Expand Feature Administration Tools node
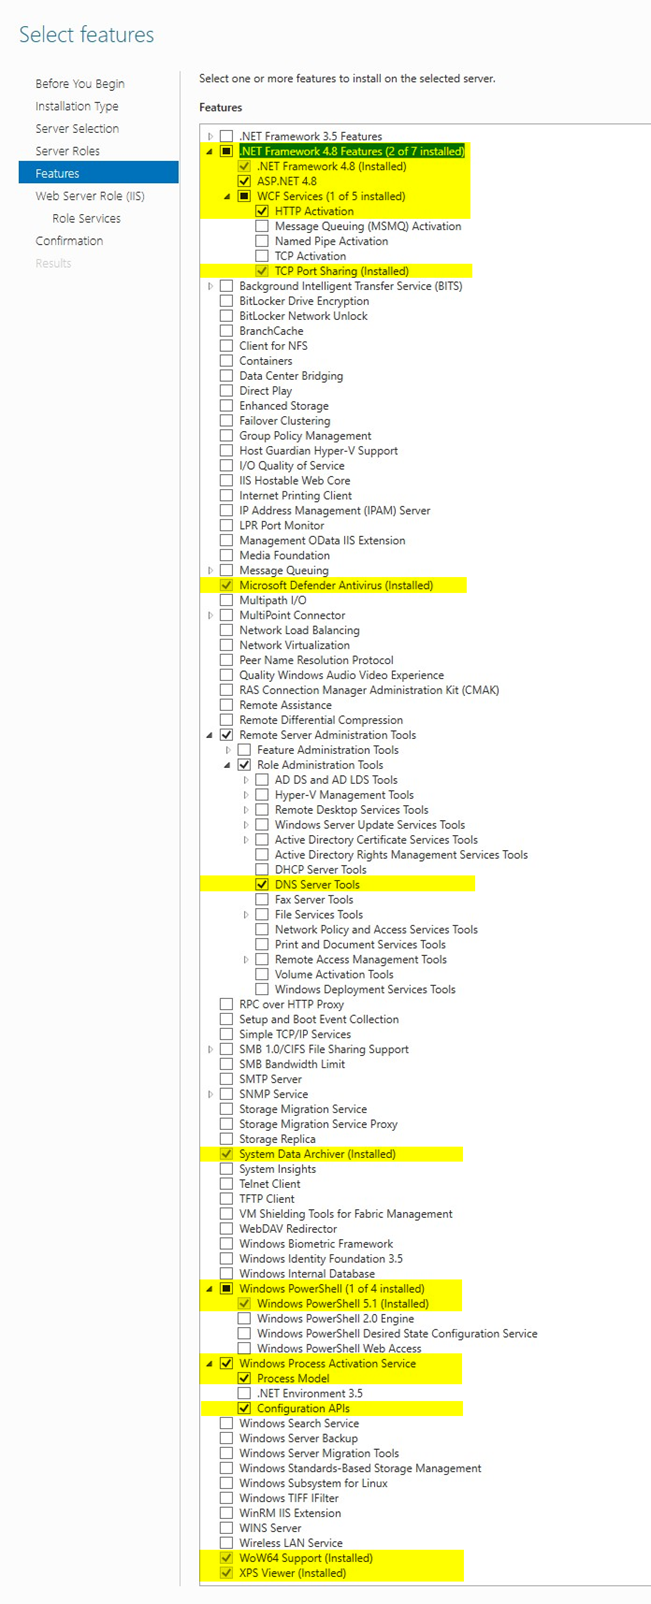Viewport: 651px width, 1604px height. coord(228,750)
